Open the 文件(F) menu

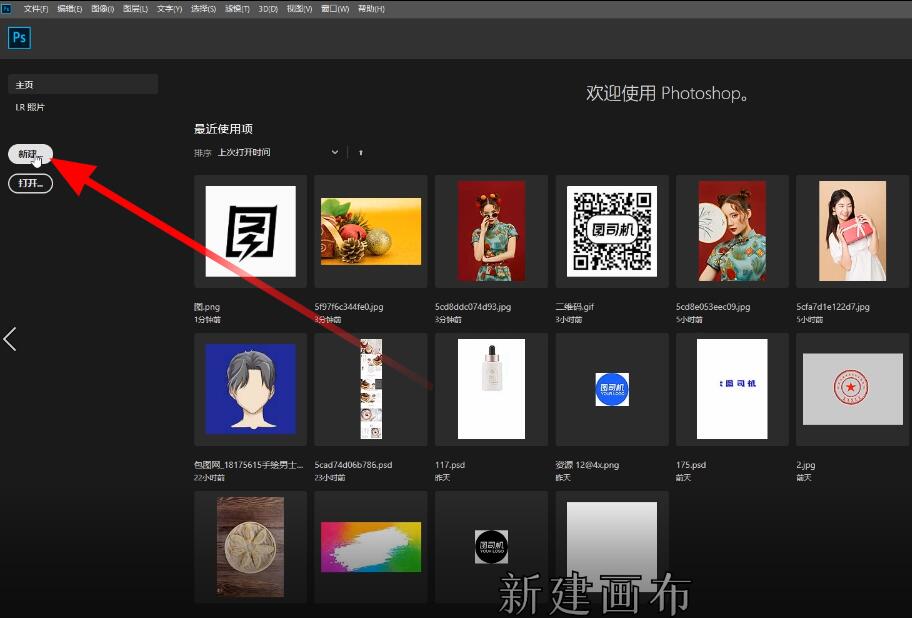point(35,9)
